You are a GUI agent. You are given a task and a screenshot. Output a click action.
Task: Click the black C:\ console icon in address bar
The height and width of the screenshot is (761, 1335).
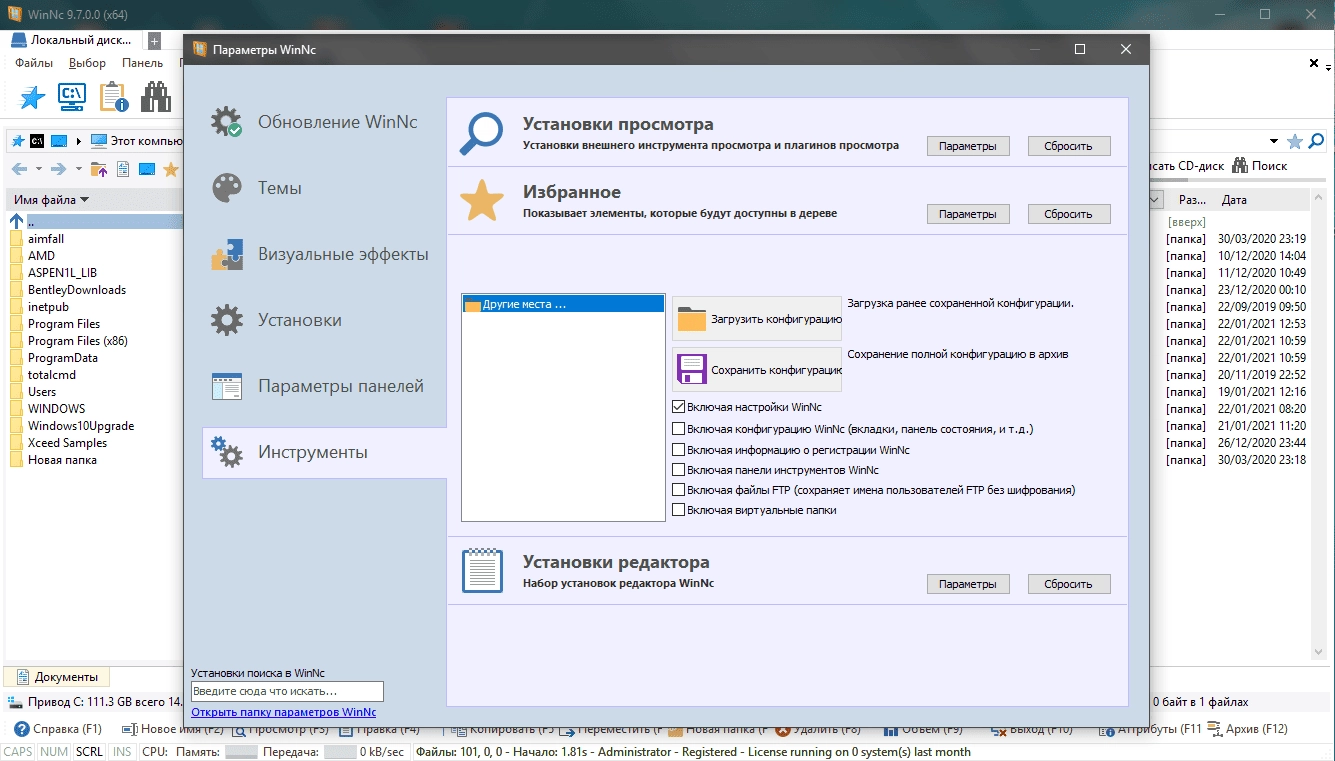pyautogui.click(x=36, y=141)
